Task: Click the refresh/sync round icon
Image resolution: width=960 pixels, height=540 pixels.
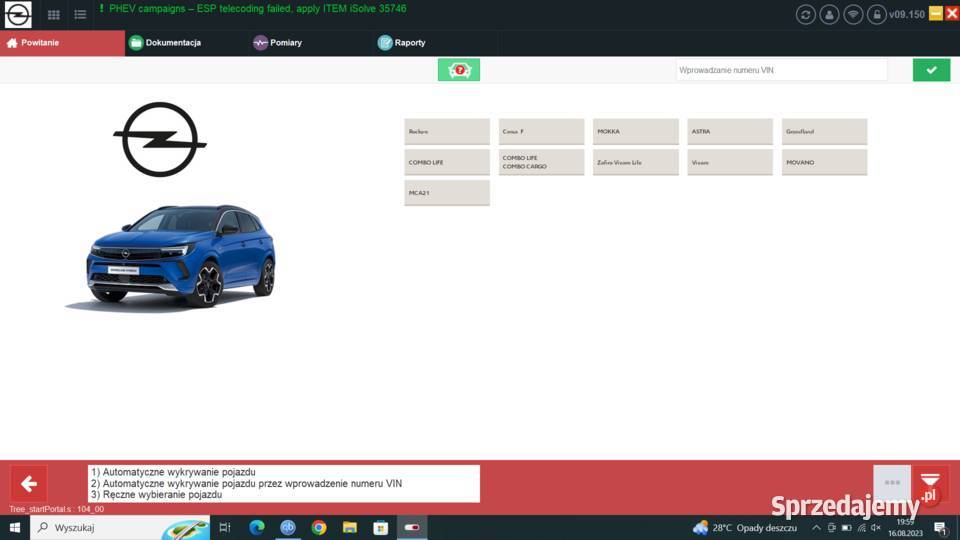Action: click(x=805, y=15)
